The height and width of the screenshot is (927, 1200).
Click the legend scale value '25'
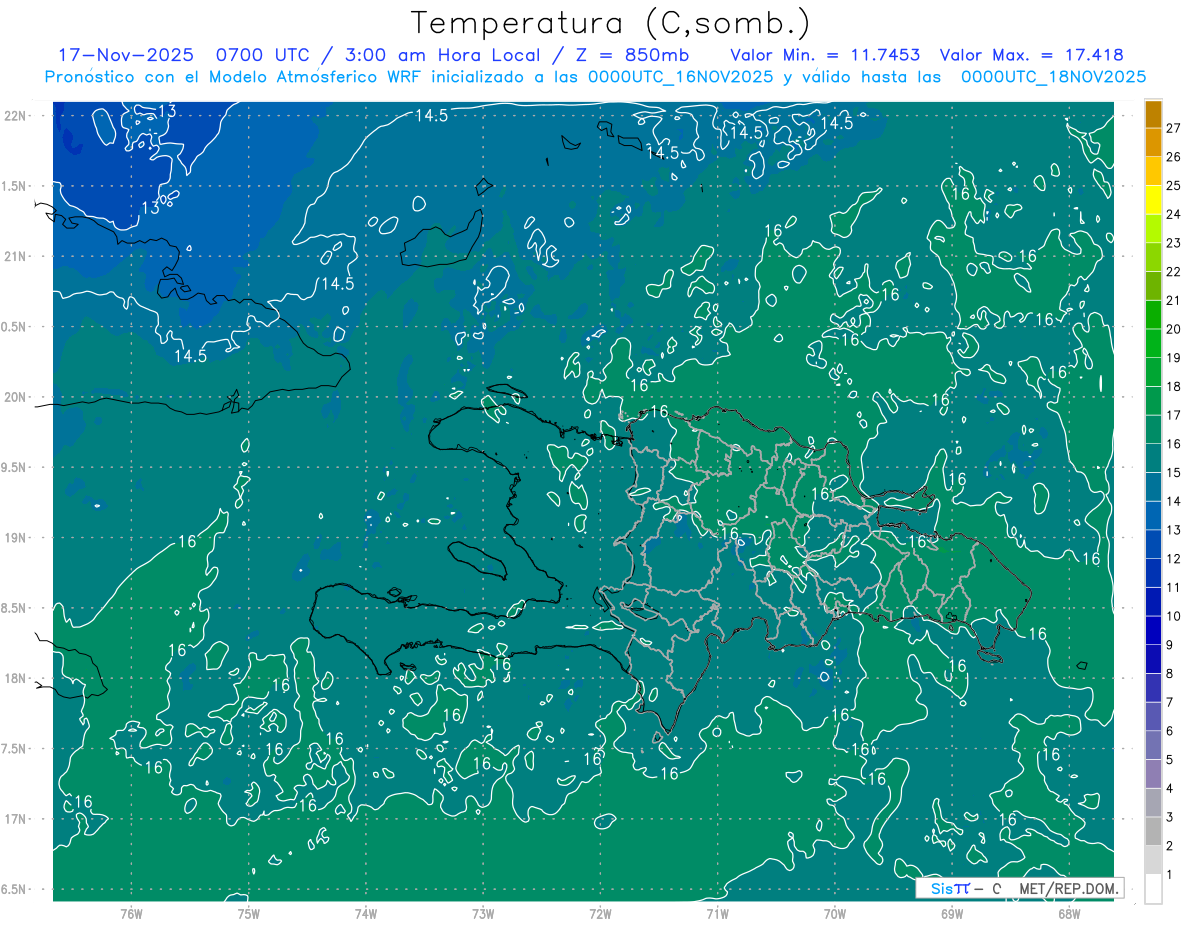click(x=1174, y=186)
